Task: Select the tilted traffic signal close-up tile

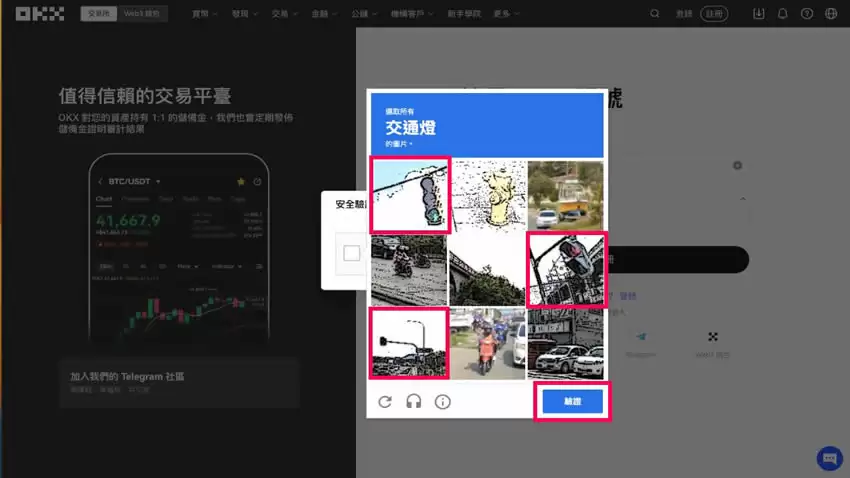Action: tap(565, 270)
